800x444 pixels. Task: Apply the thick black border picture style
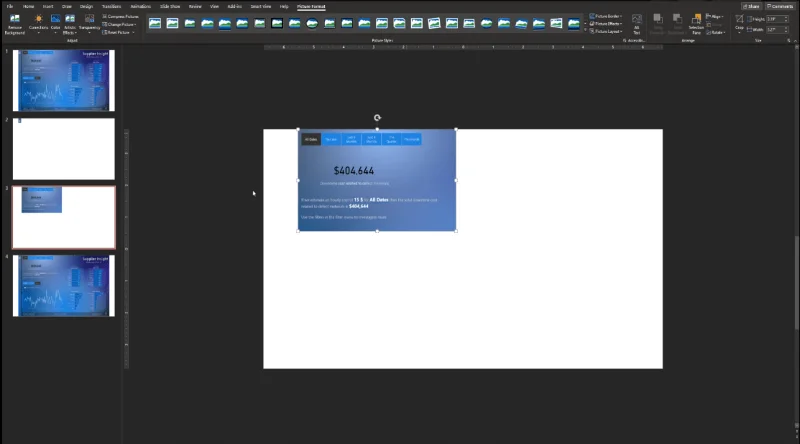click(277, 23)
